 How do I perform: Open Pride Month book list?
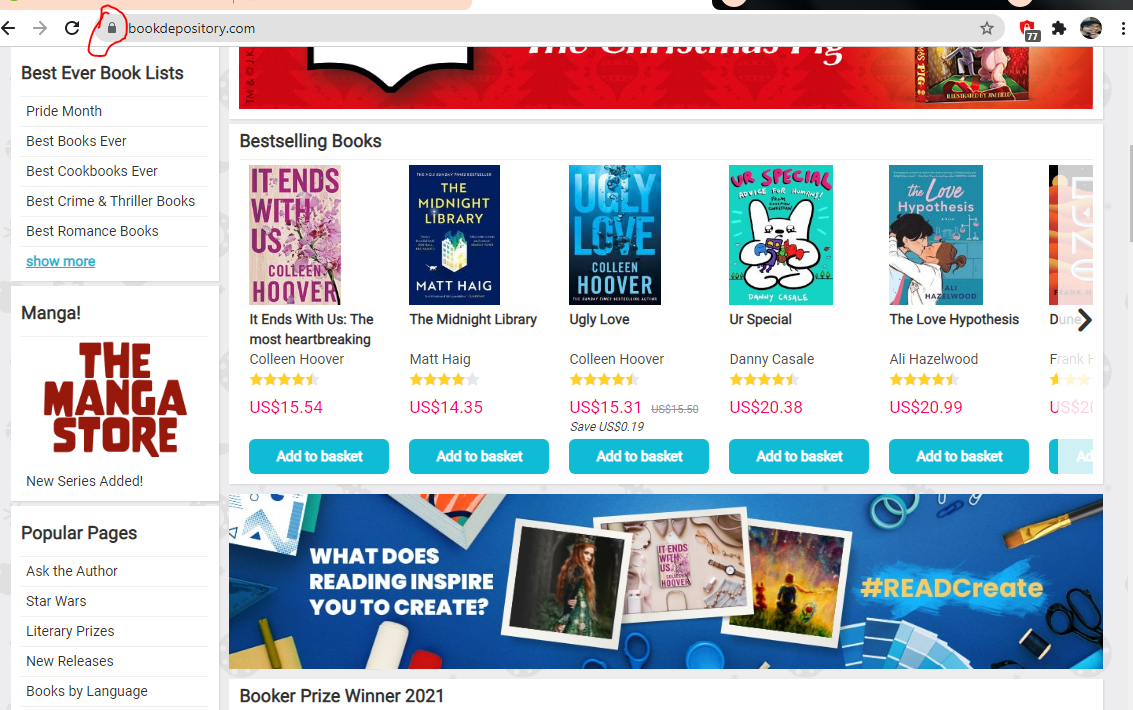point(64,111)
